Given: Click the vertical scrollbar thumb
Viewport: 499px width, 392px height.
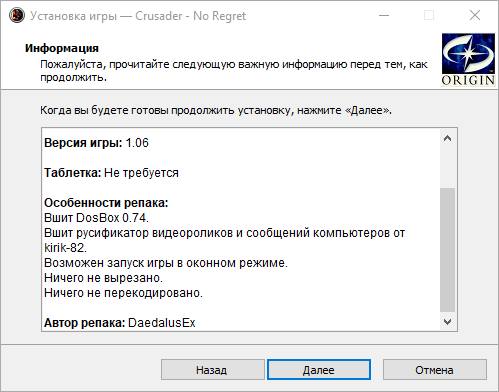Looking at the screenshot, I should click(x=448, y=250).
